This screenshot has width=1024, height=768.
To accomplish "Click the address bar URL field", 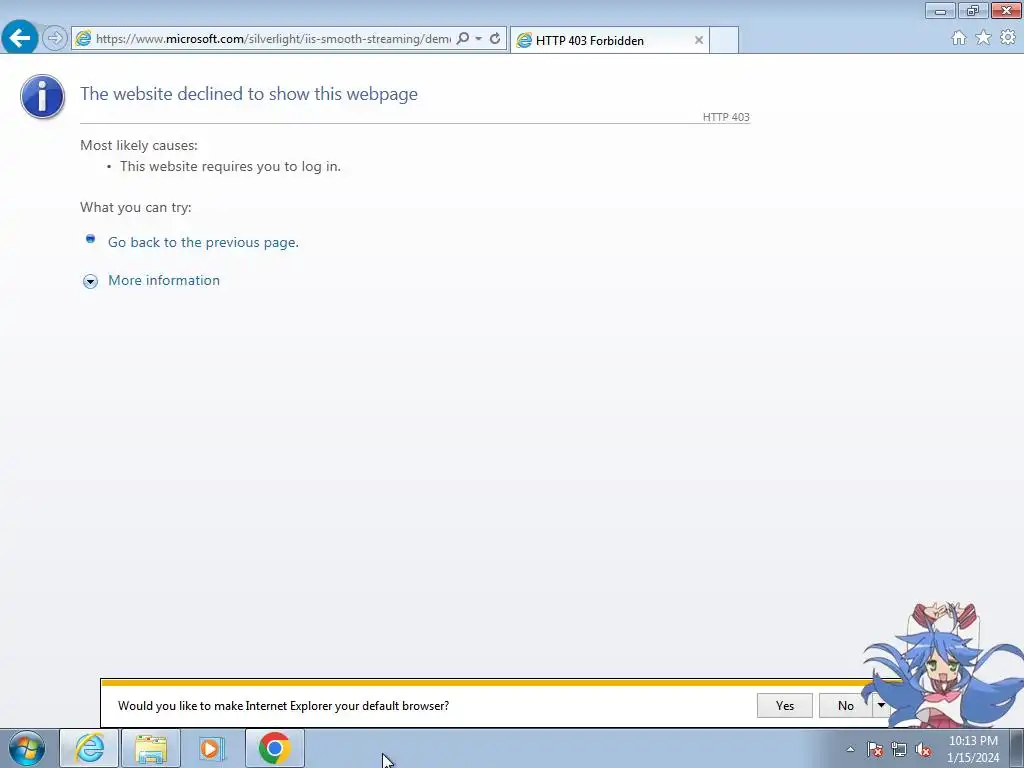I will pos(273,39).
